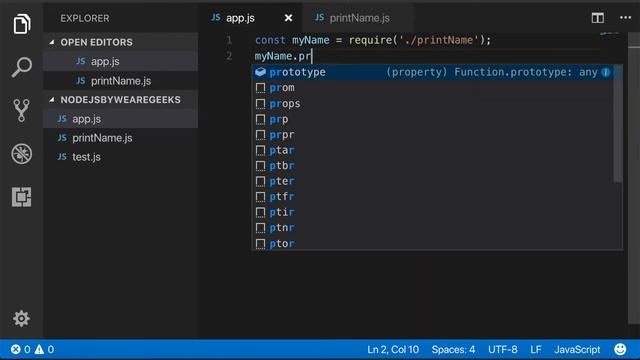Open the Search view
This screenshot has height=360, width=640.
pos(22,67)
